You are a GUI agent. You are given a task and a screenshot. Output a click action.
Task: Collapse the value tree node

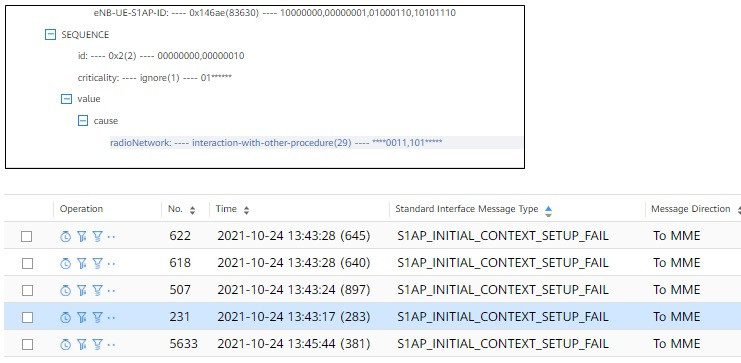[x=66, y=99]
